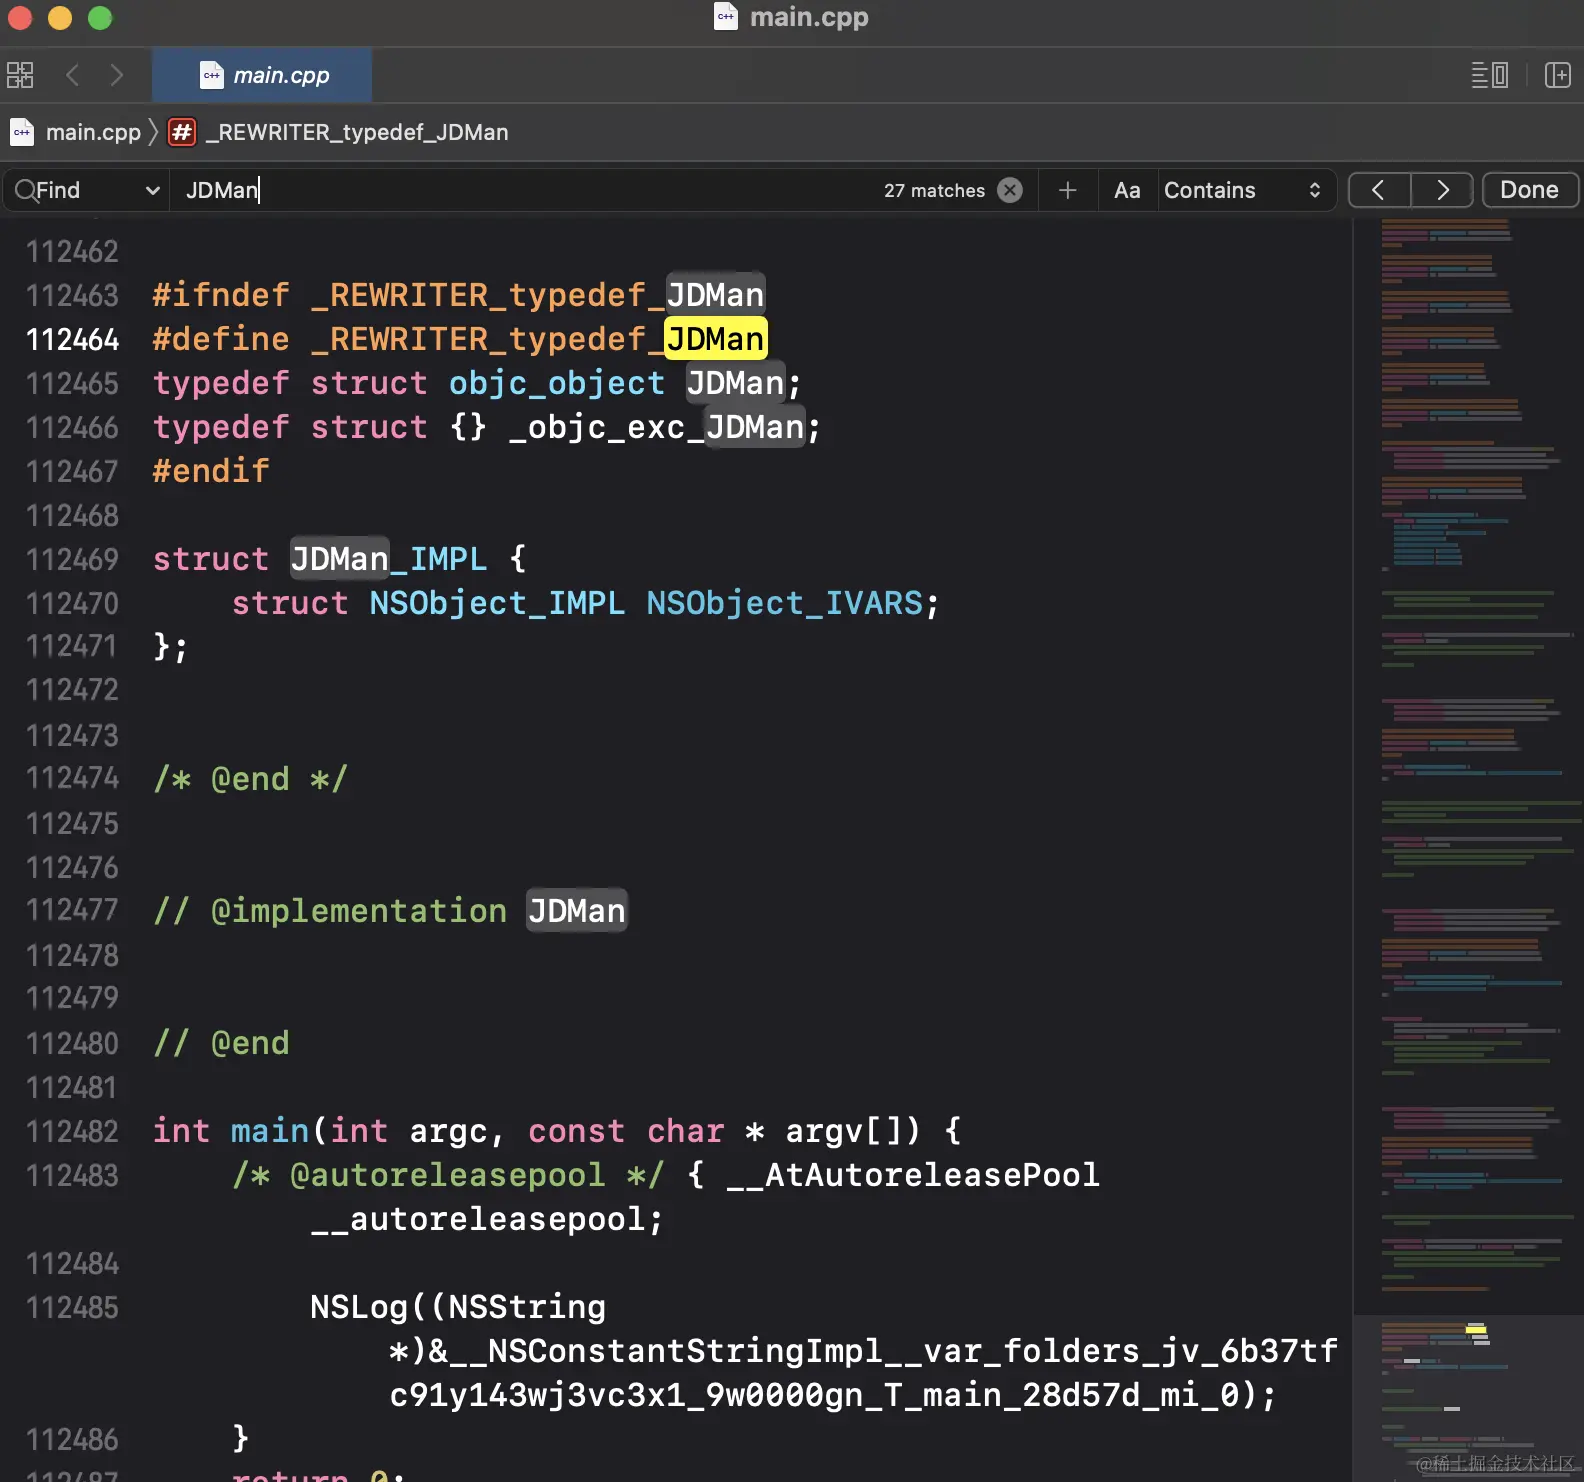The image size is (1584, 1482).
Task: Select the main.cpp editor tab
Action: 262,75
